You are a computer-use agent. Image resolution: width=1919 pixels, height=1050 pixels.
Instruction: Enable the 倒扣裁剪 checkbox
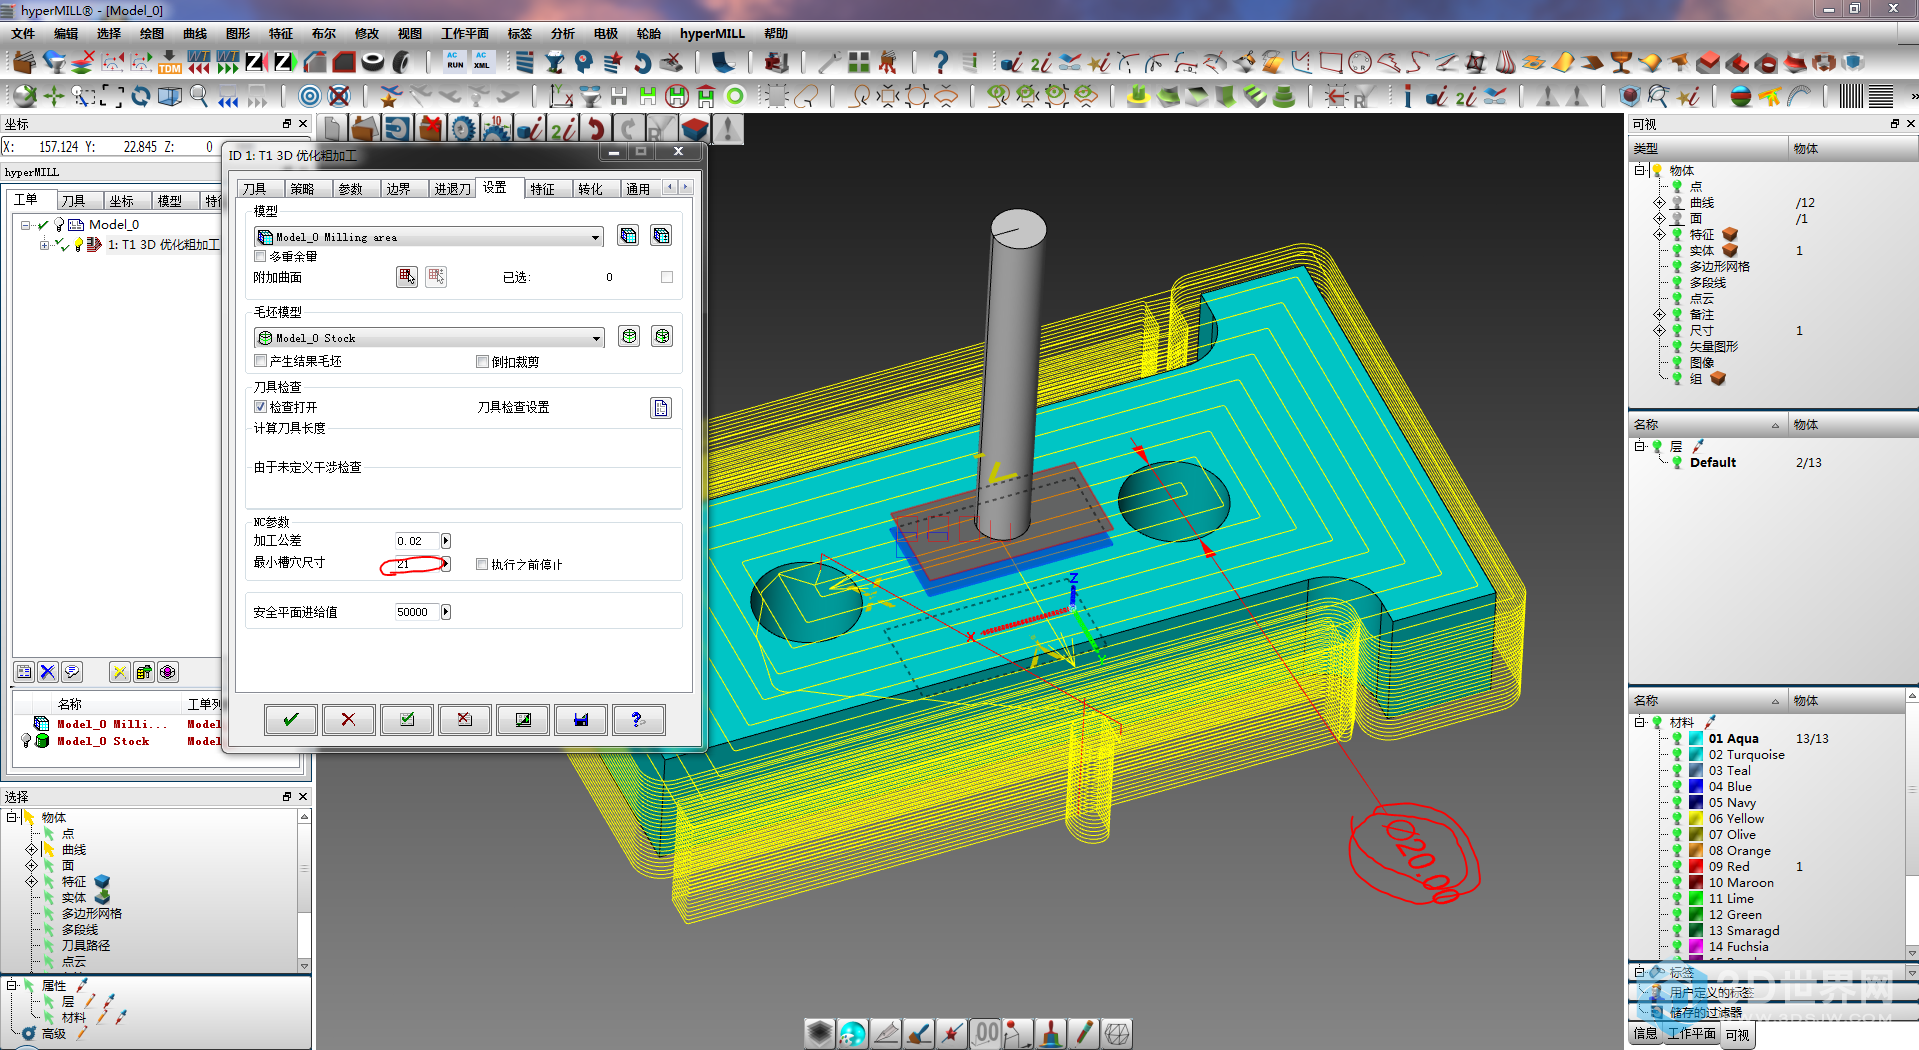482,362
